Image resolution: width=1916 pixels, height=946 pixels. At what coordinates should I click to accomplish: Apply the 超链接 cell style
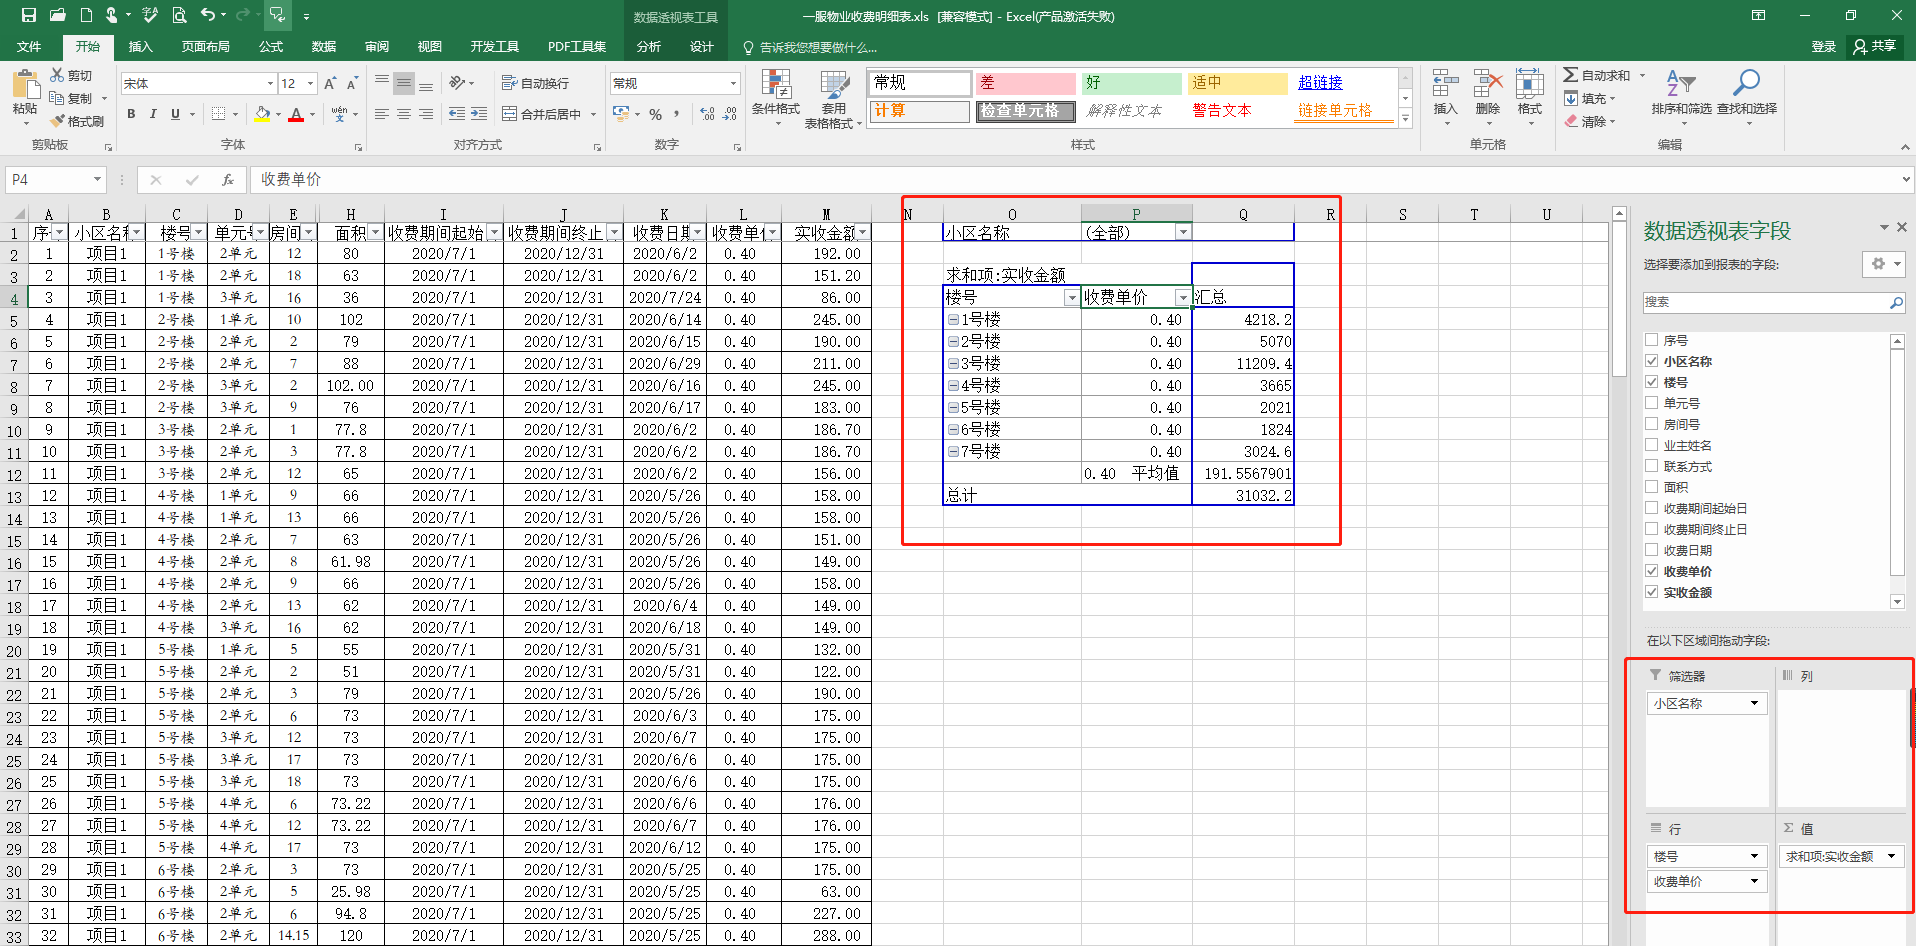click(x=1320, y=83)
